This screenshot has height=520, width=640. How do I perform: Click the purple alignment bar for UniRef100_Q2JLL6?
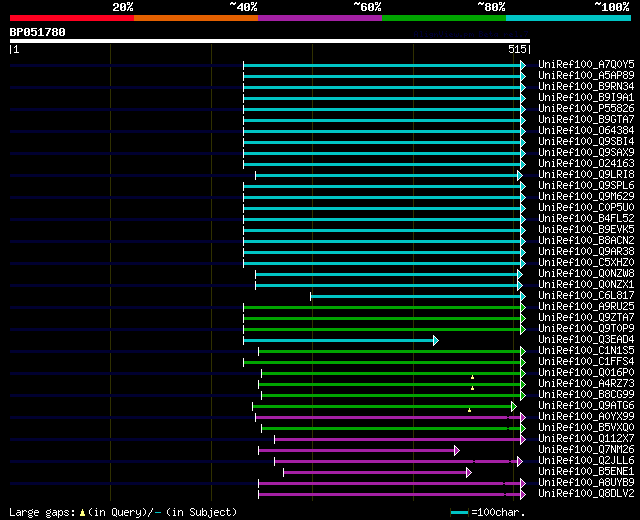tap(396, 462)
